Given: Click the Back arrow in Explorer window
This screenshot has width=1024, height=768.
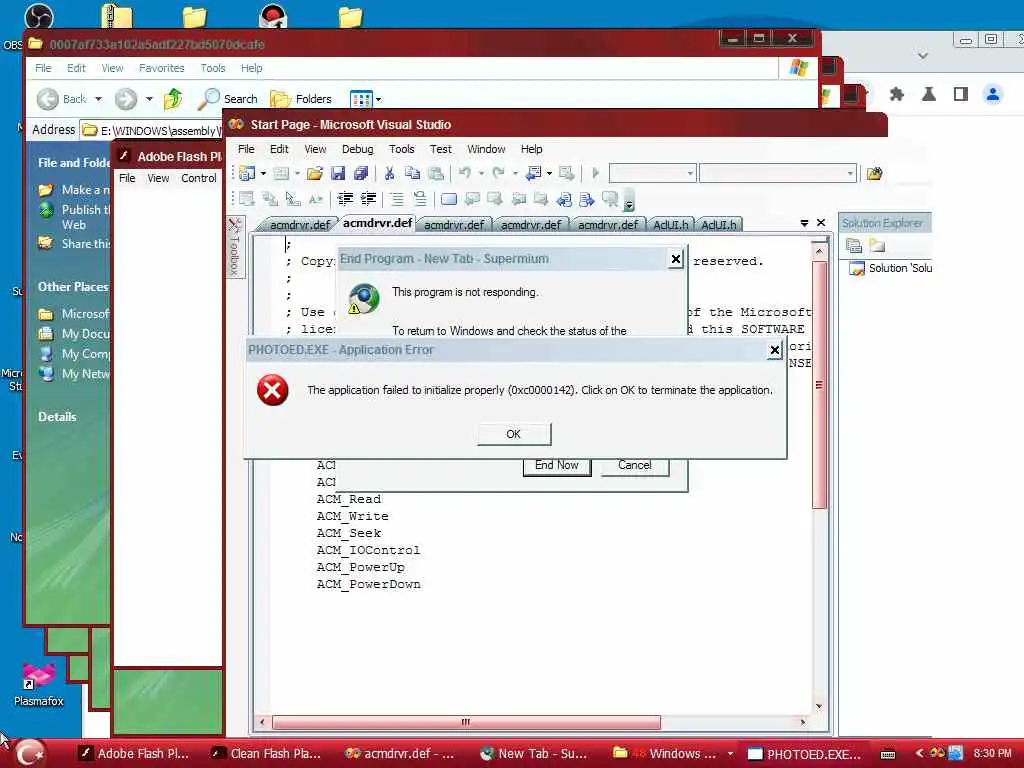Looking at the screenshot, I should click(x=48, y=99).
